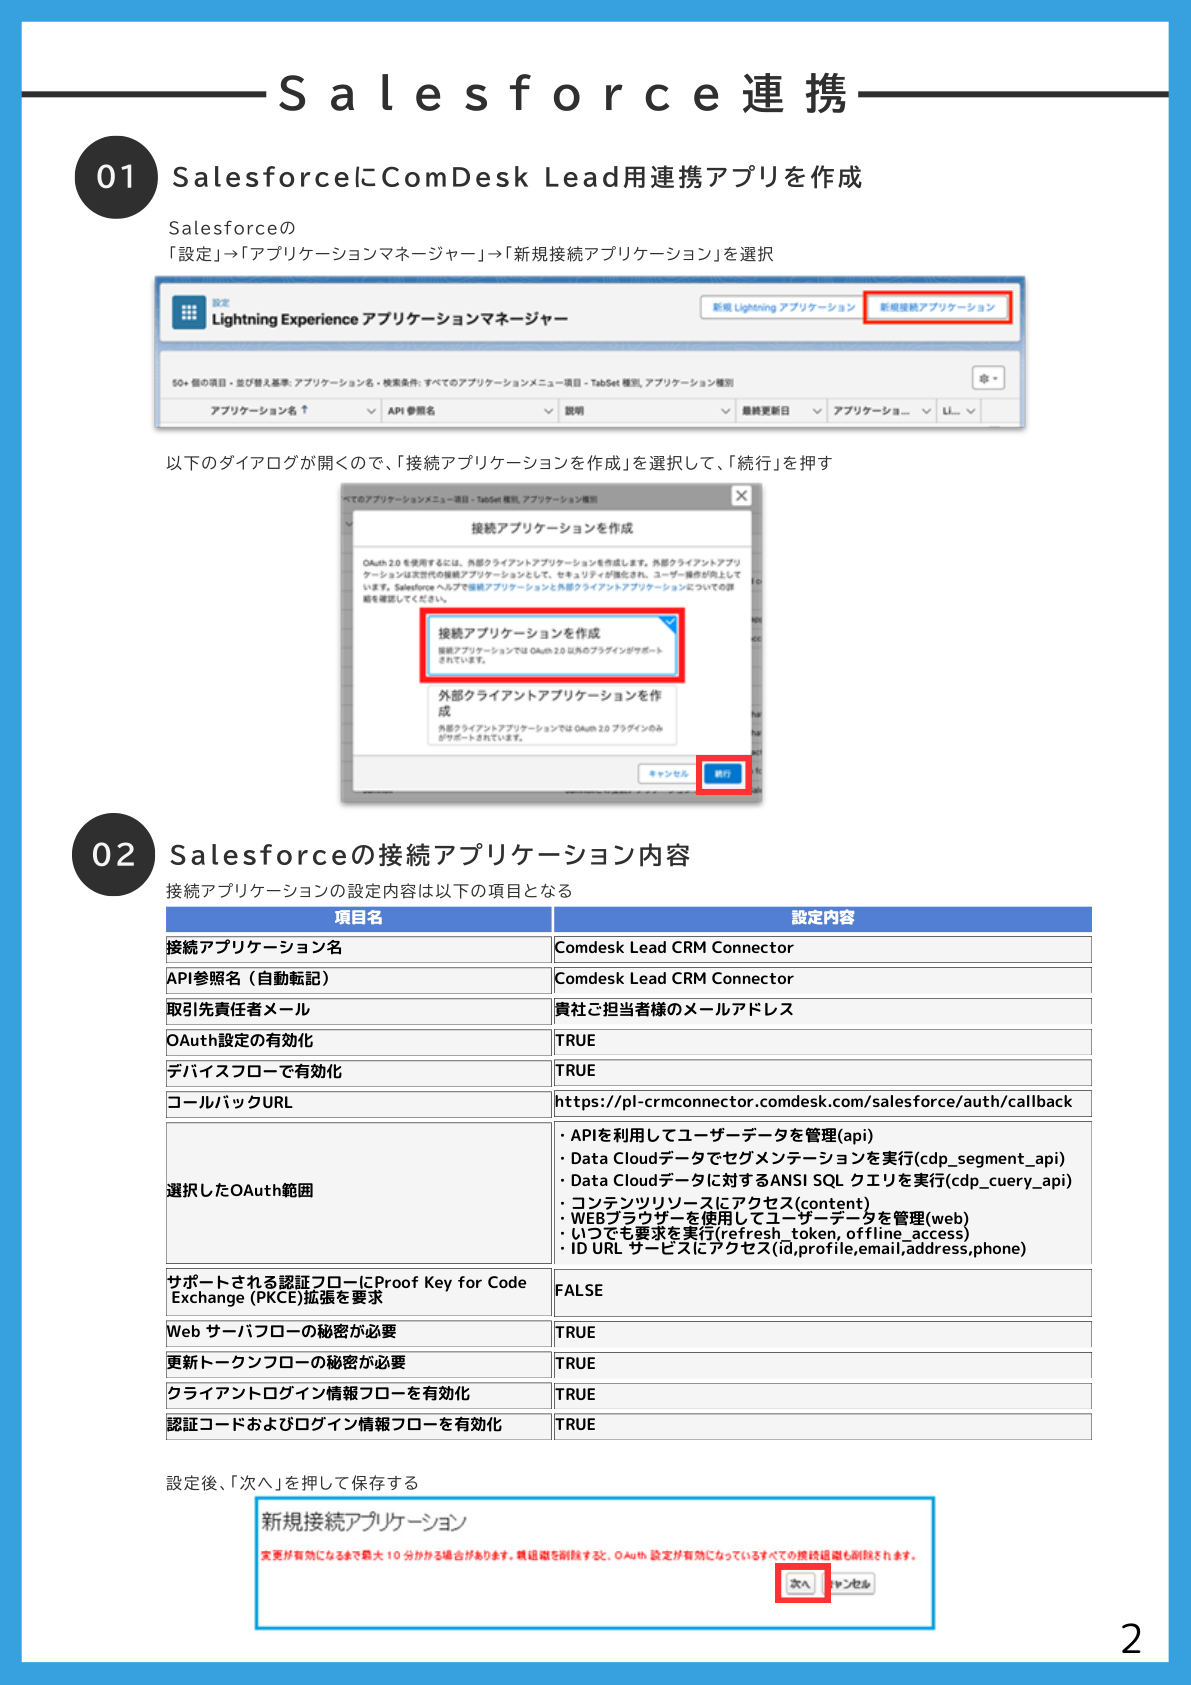Click キャンセル in the 新規接続アプリケーション panel
This screenshot has height=1685, width=1191.
click(850, 1583)
